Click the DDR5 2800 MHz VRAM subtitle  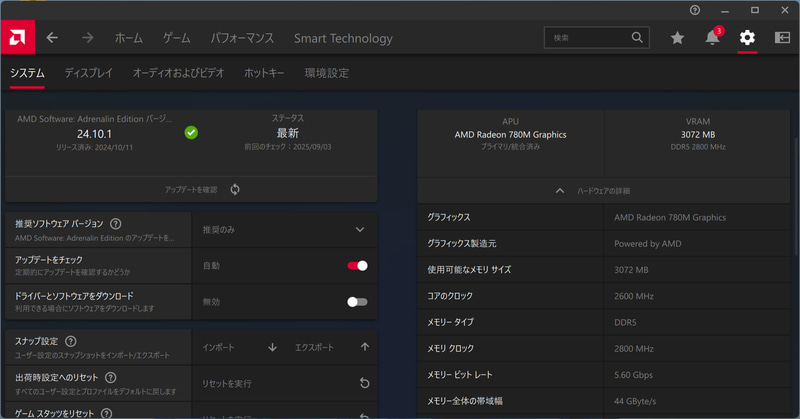pos(698,147)
